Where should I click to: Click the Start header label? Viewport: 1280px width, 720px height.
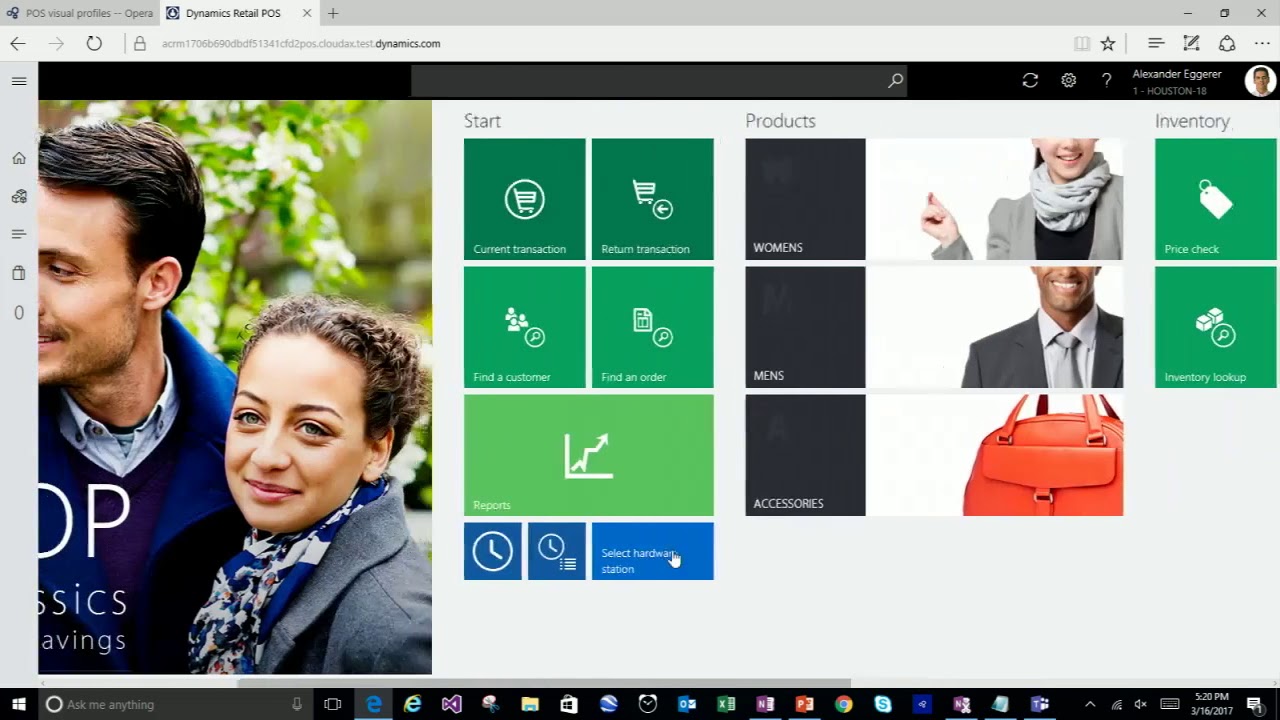[x=482, y=121]
